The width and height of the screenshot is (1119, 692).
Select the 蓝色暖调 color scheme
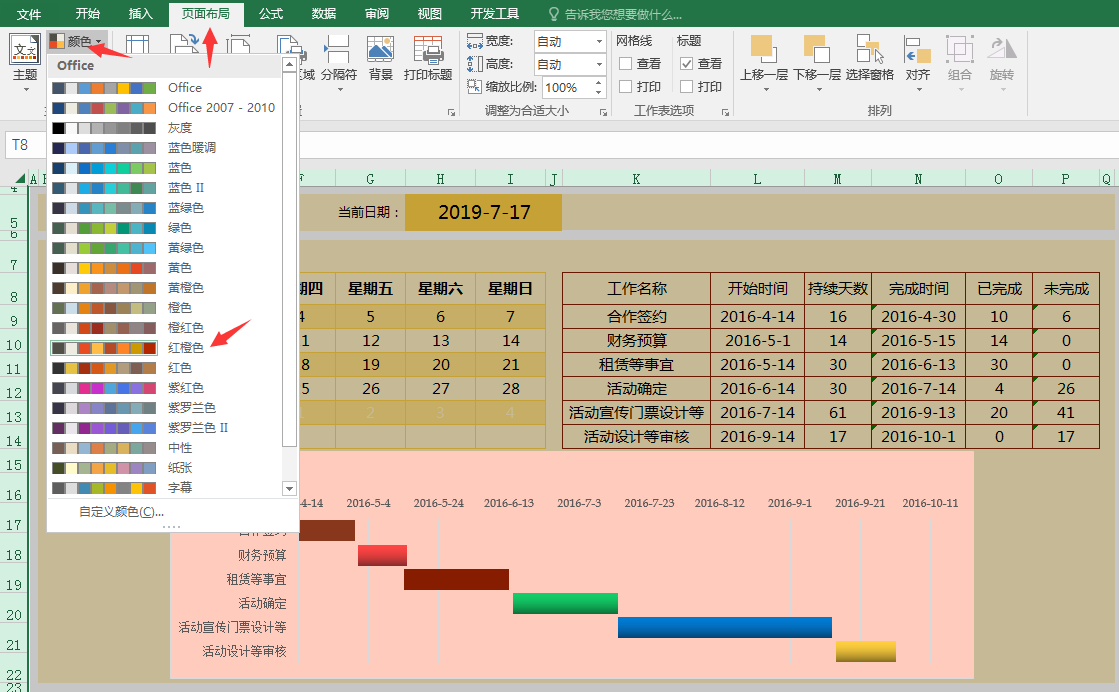point(164,148)
